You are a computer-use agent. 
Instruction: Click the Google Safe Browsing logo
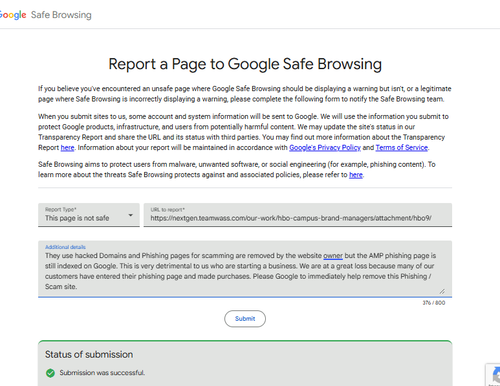click(45, 15)
